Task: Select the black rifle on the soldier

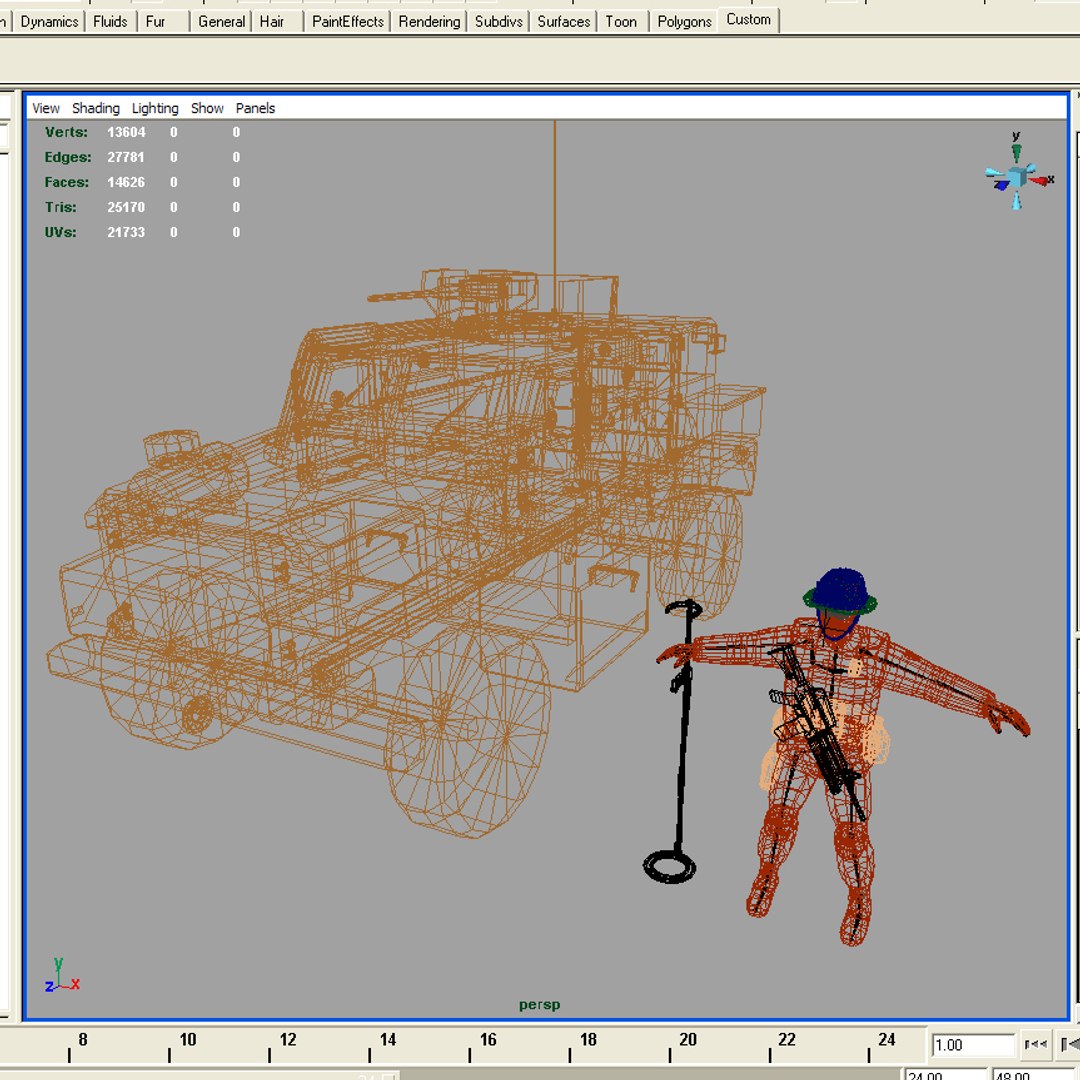Action: pos(816,730)
